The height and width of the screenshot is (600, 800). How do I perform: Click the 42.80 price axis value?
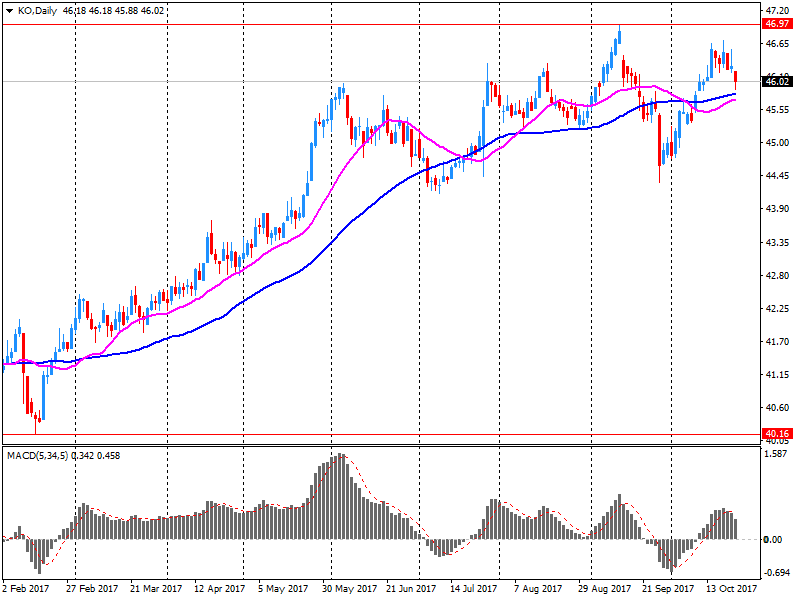(x=778, y=276)
